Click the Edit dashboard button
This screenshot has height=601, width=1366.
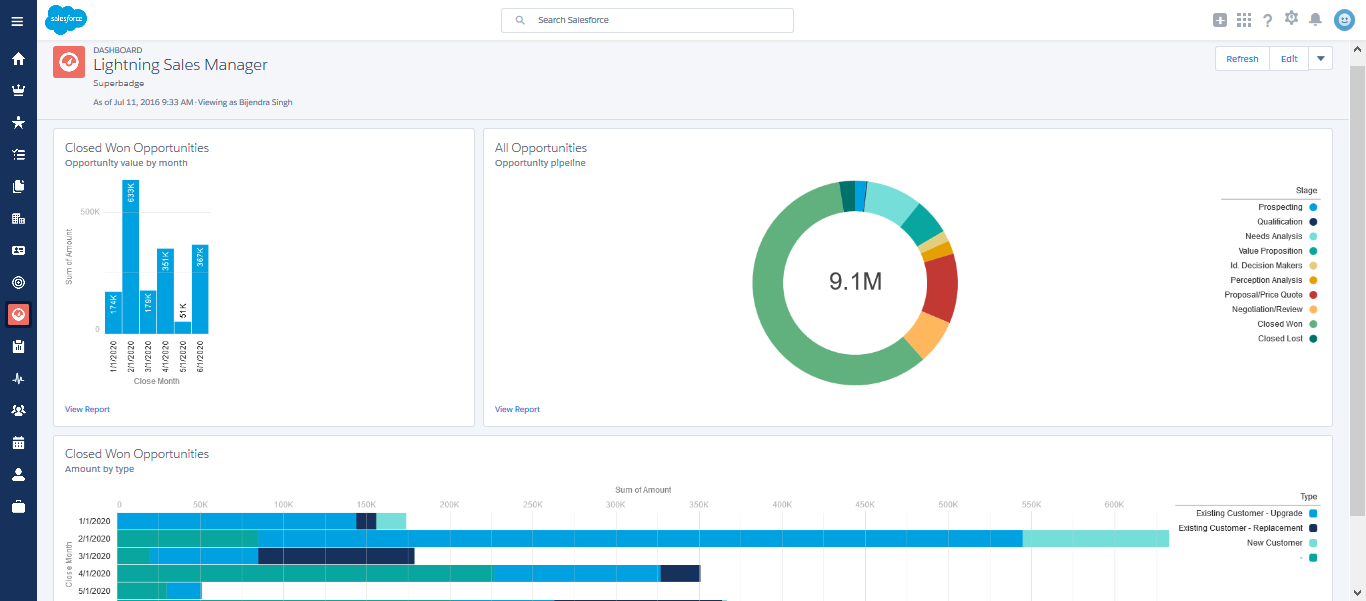(x=1289, y=58)
